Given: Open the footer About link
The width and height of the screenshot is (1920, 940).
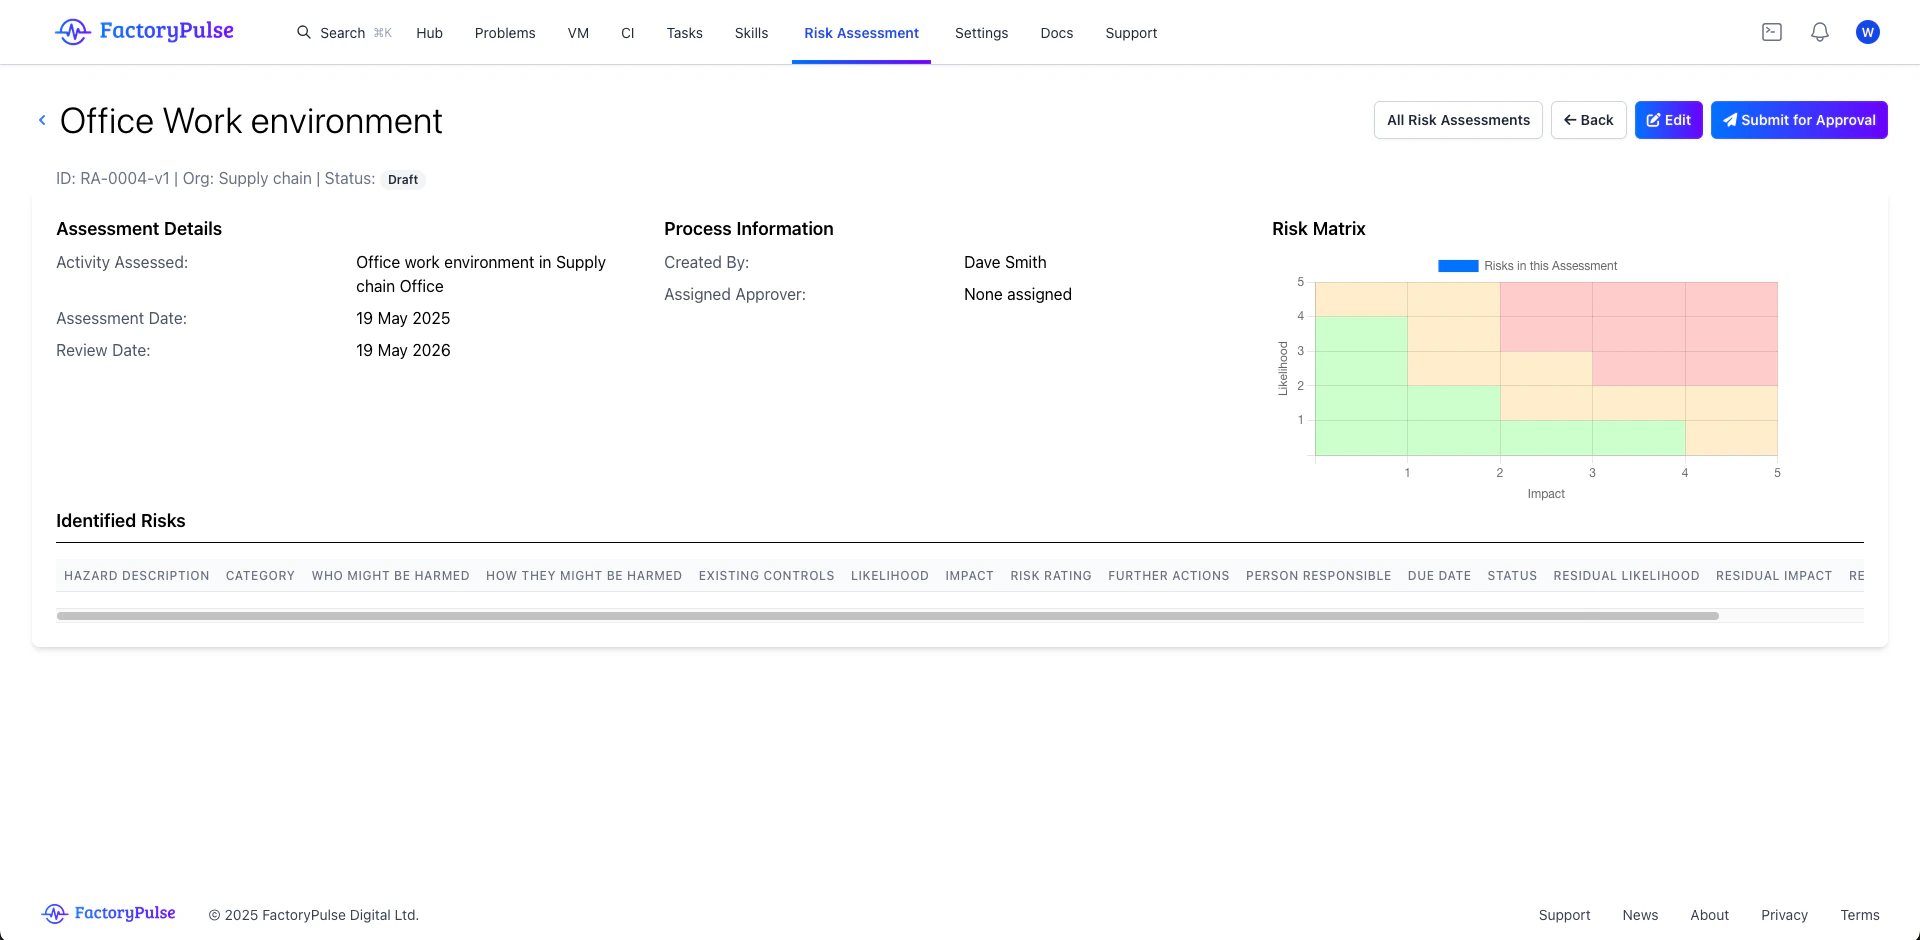Looking at the screenshot, I should tap(1709, 915).
